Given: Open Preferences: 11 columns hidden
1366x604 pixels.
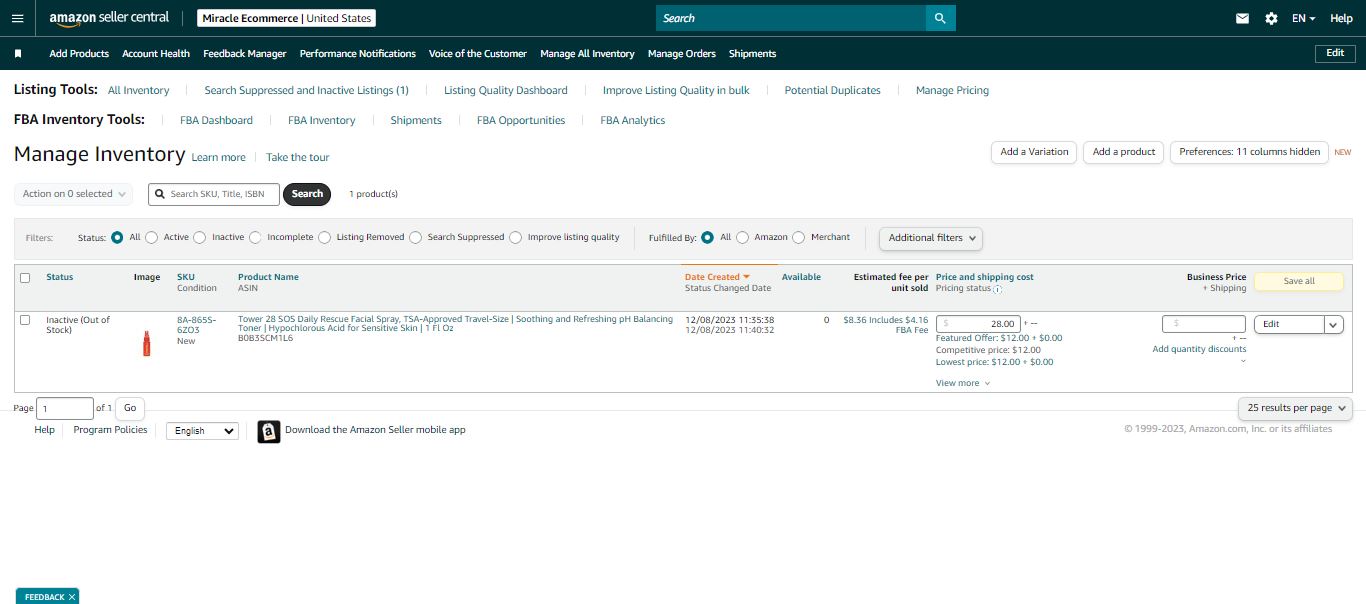Looking at the screenshot, I should pos(1249,152).
